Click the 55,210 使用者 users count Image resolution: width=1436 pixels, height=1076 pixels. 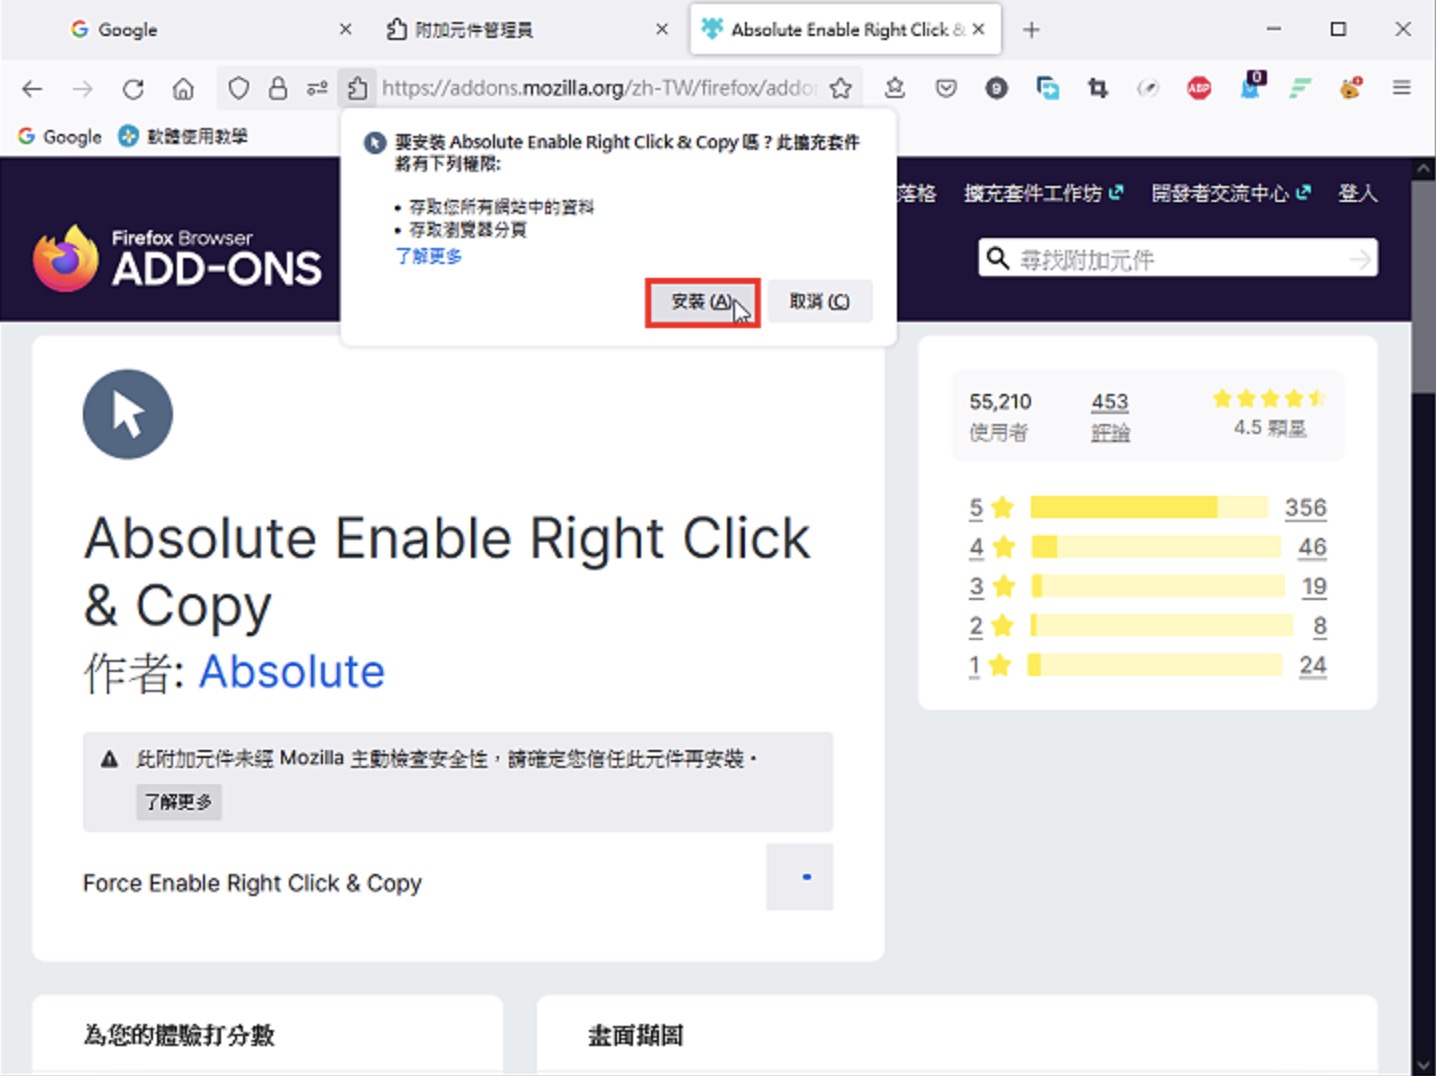tap(1000, 416)
